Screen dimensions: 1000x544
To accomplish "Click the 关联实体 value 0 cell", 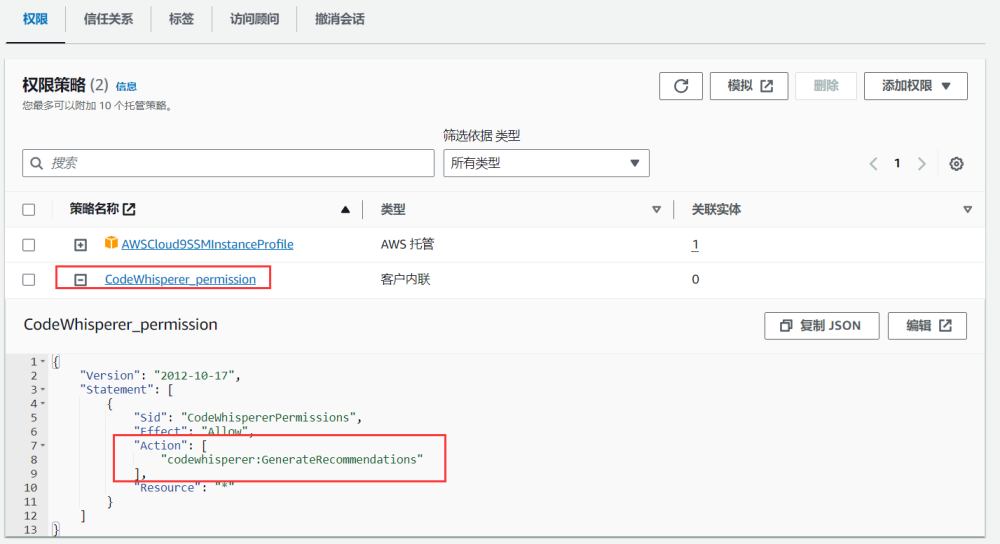I will (695, 279).
